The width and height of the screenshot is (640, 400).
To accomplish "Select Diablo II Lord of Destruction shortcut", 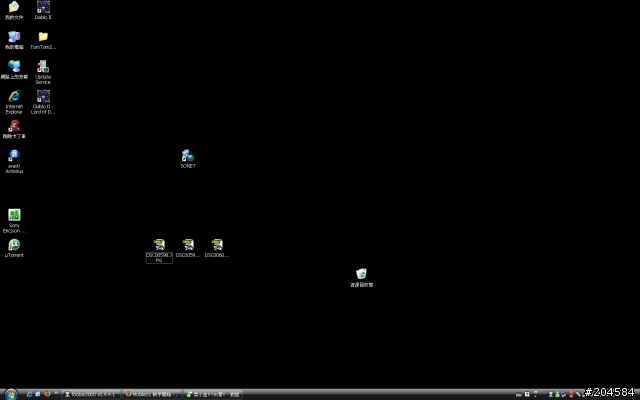I will tap(43, 102).
